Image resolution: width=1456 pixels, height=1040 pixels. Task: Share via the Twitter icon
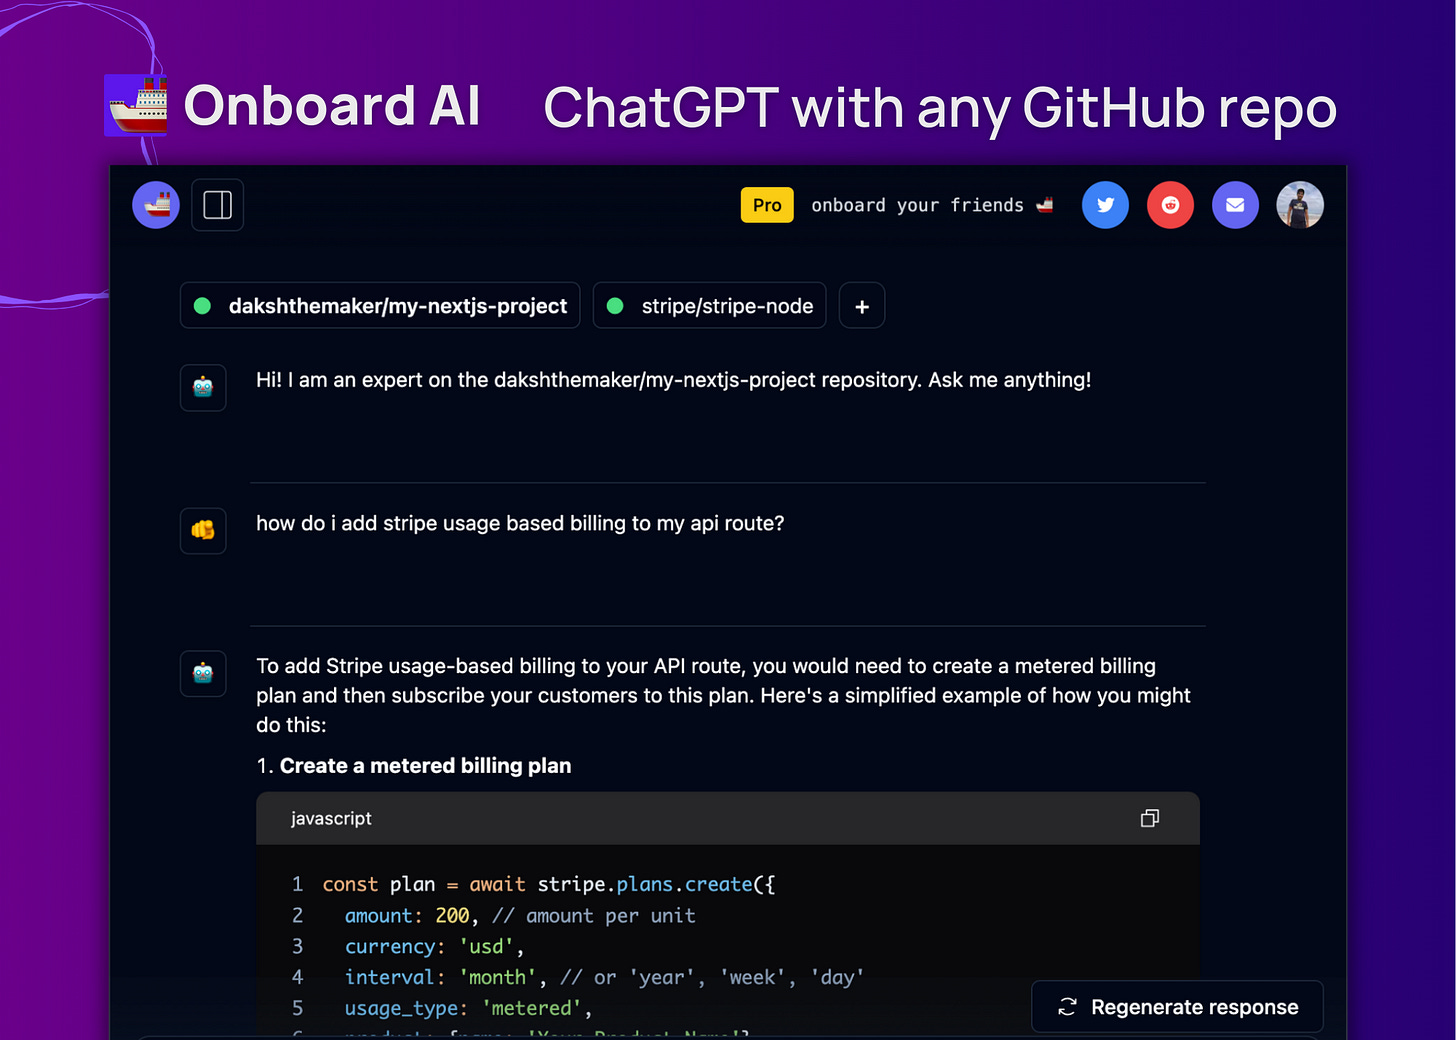[1105, 205]
